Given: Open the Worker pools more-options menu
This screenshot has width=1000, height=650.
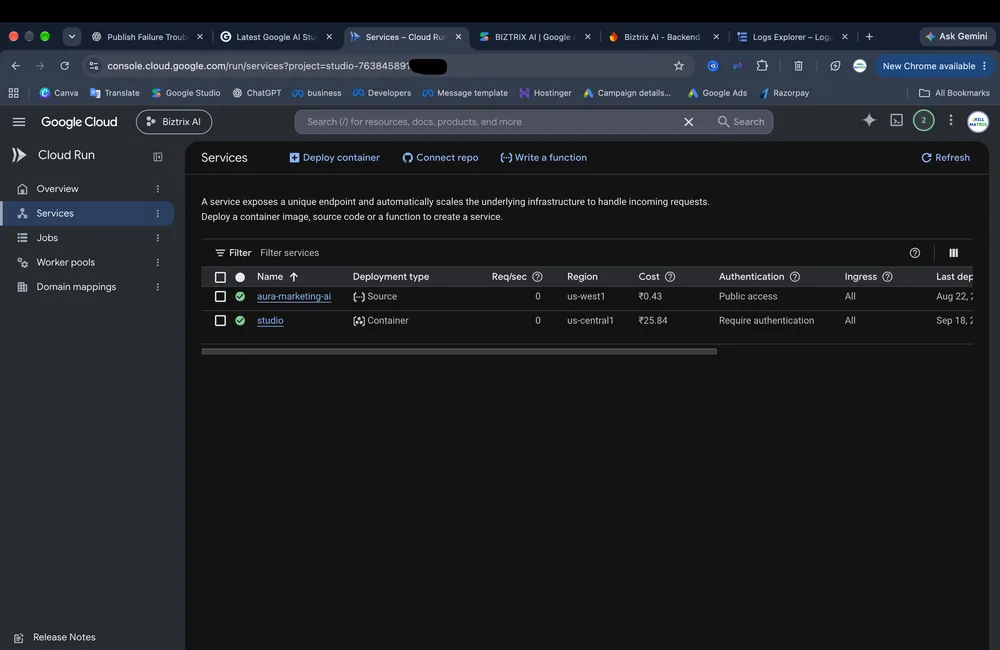Looking at the screenshot, I should 158,262.
